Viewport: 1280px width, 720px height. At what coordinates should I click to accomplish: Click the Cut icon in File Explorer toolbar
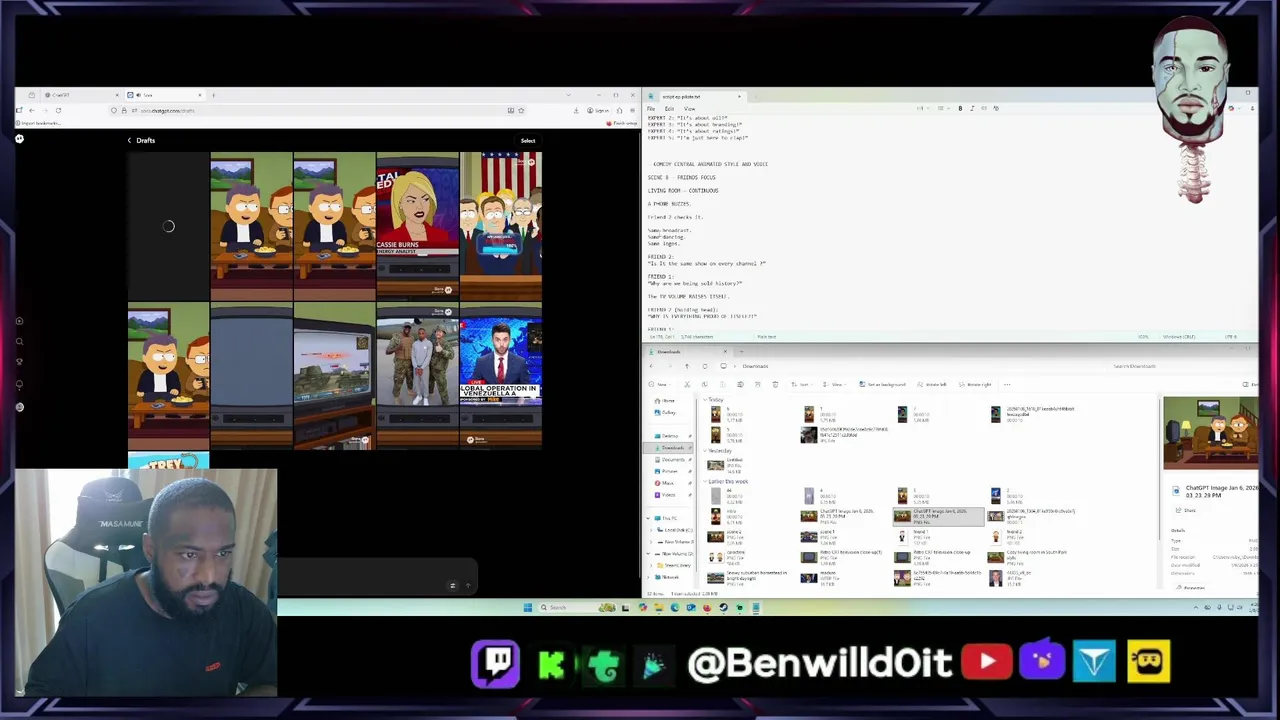coord(687,384)
